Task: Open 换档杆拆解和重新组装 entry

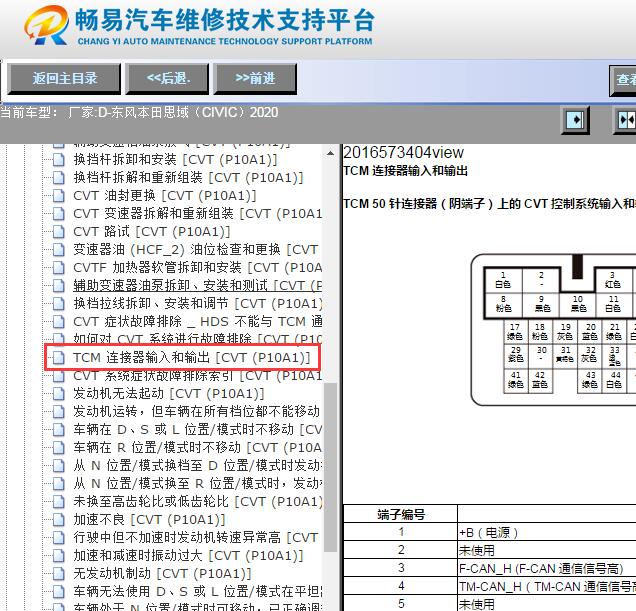Action: tap(188, 177)
